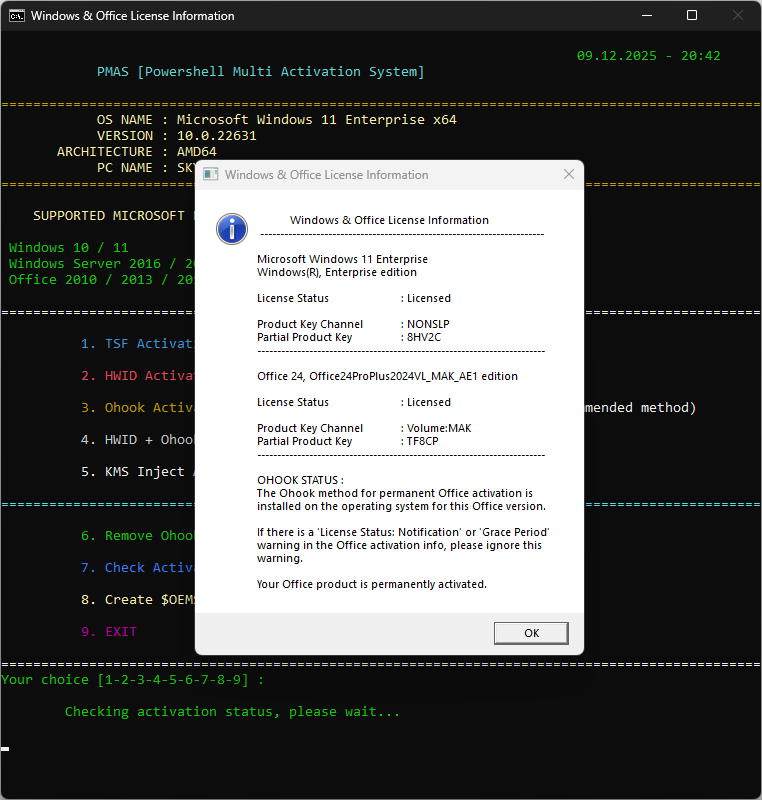Click the 'mended method)' text in the console

[641, 408]
